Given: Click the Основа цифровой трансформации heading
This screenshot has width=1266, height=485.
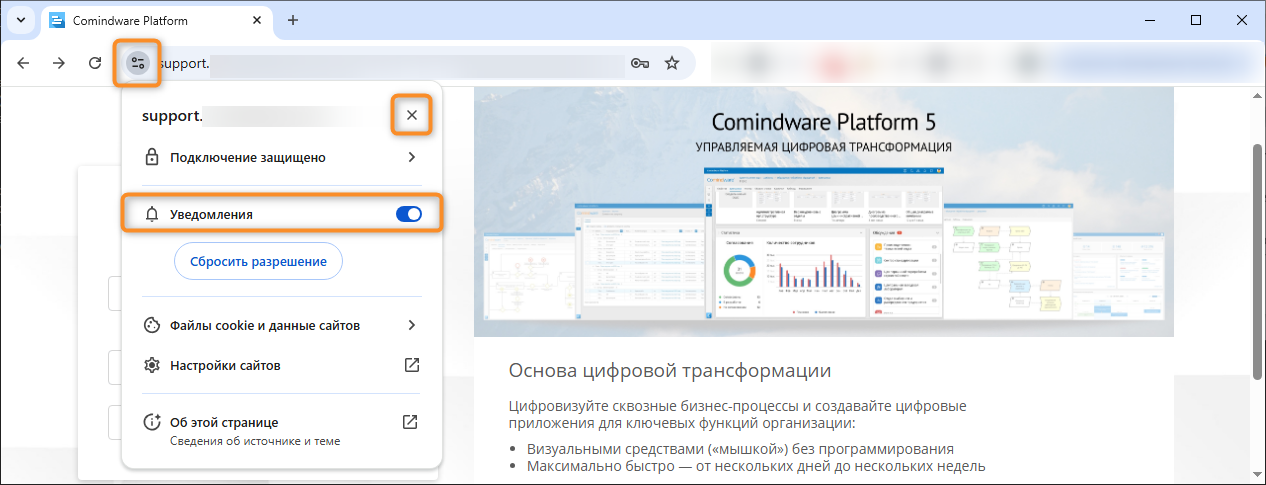Looking at the screenshot, I should [670, 371].
